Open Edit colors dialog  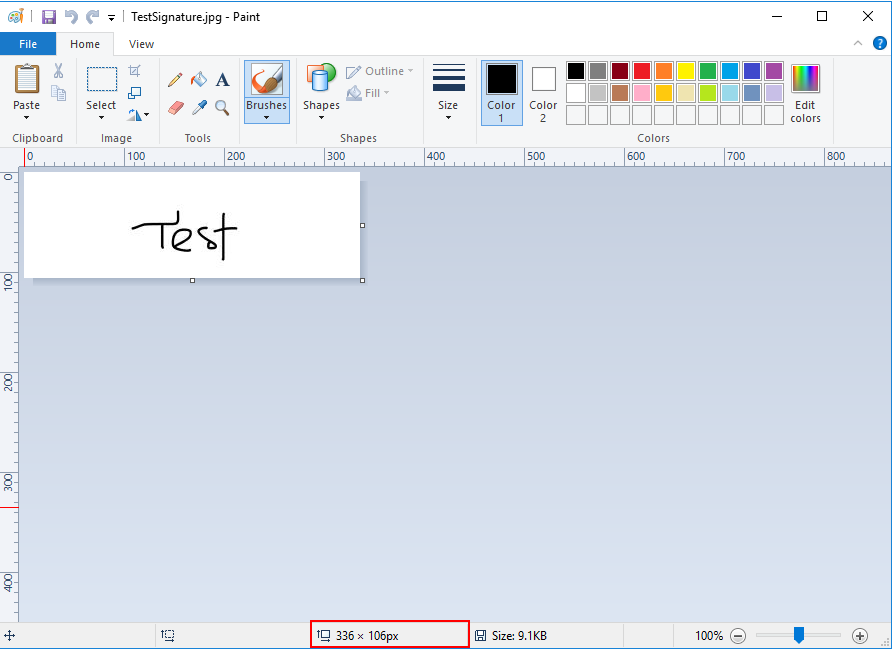click(x=805, y=93)
